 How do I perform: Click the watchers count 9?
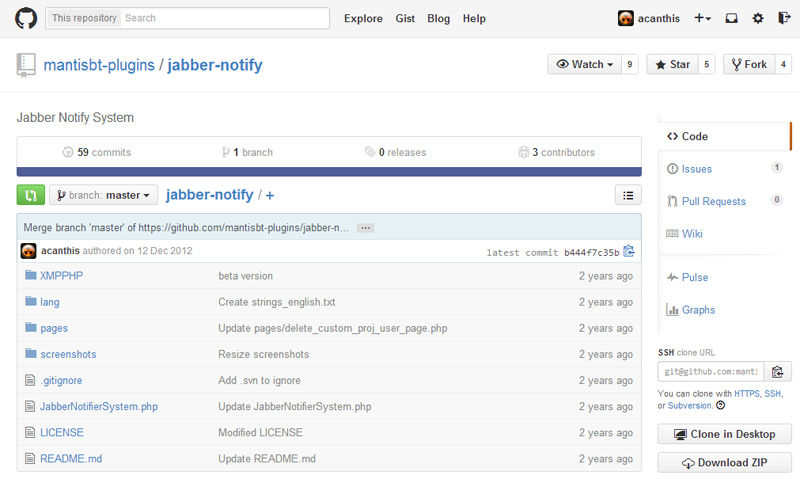[630, 64]
